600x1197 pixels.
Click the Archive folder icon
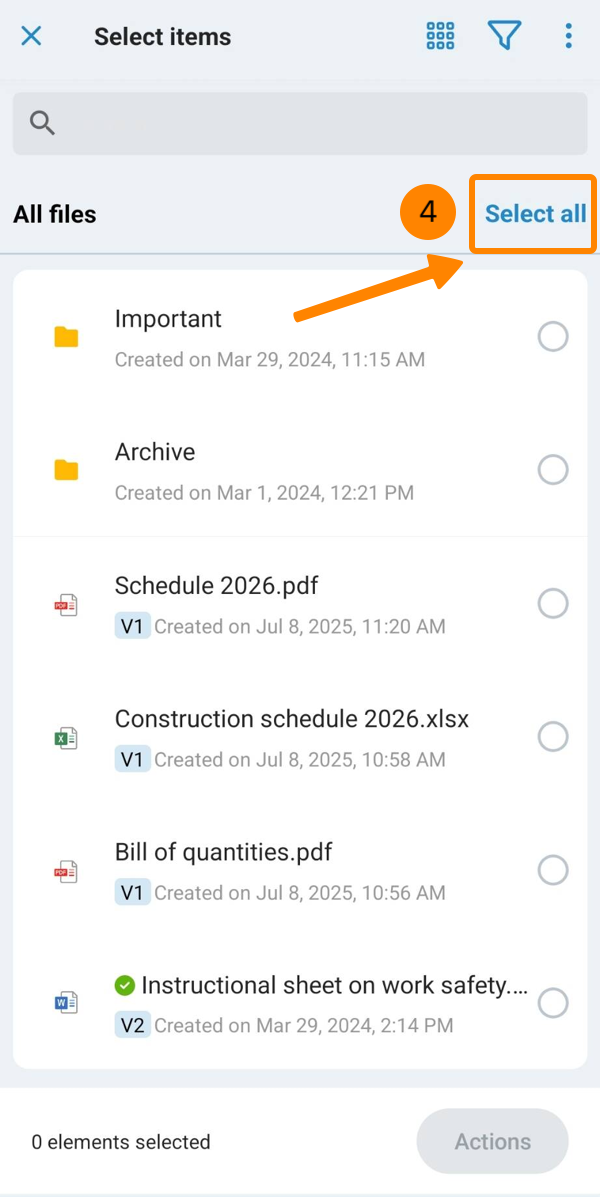(x=66, y=470)
